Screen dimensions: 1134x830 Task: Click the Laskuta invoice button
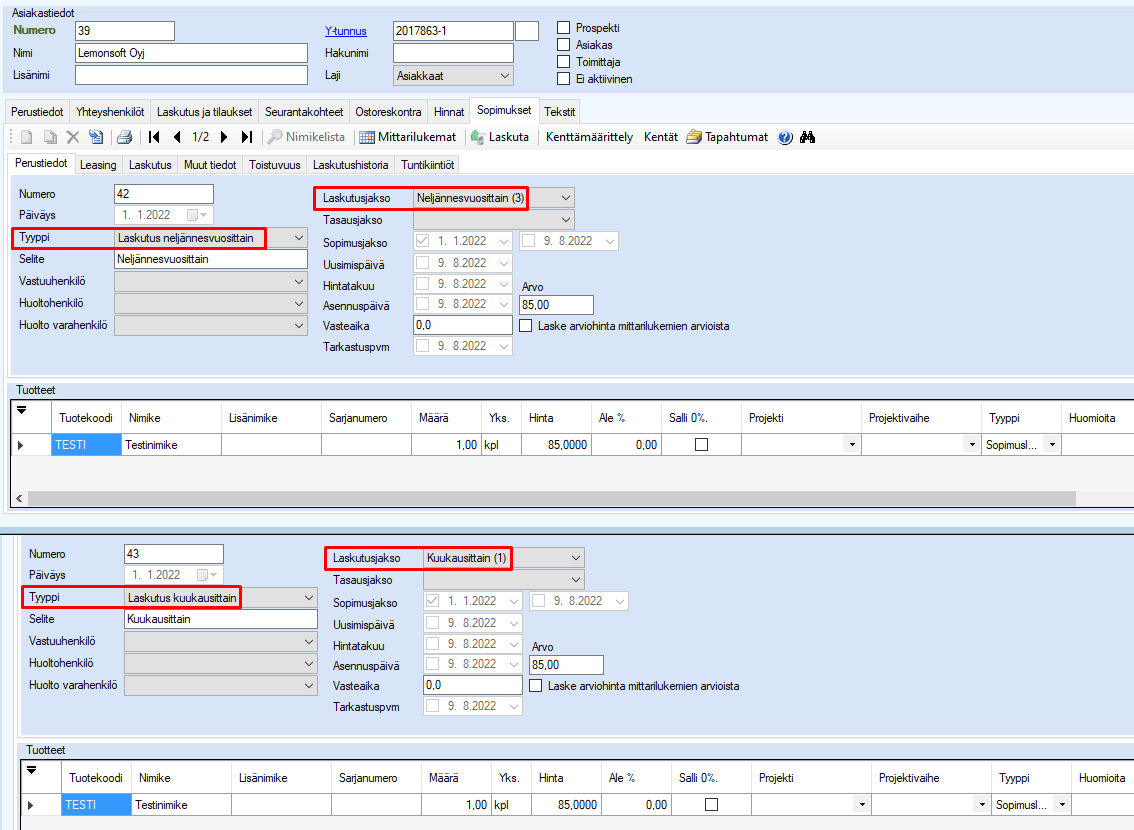tap(500, 137)
